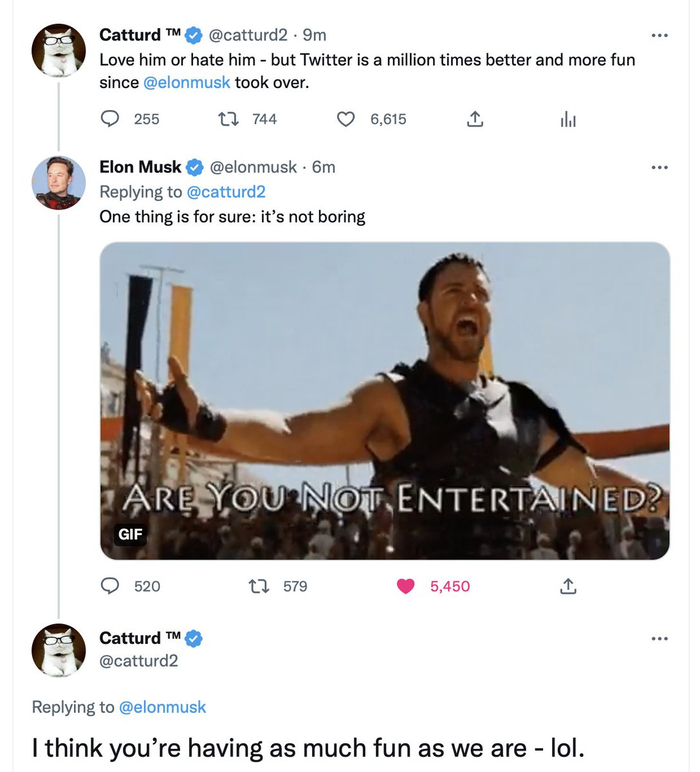Open Elon Musk's profile picture
This screenshot has width=700, height=772.
pos(58,182)
